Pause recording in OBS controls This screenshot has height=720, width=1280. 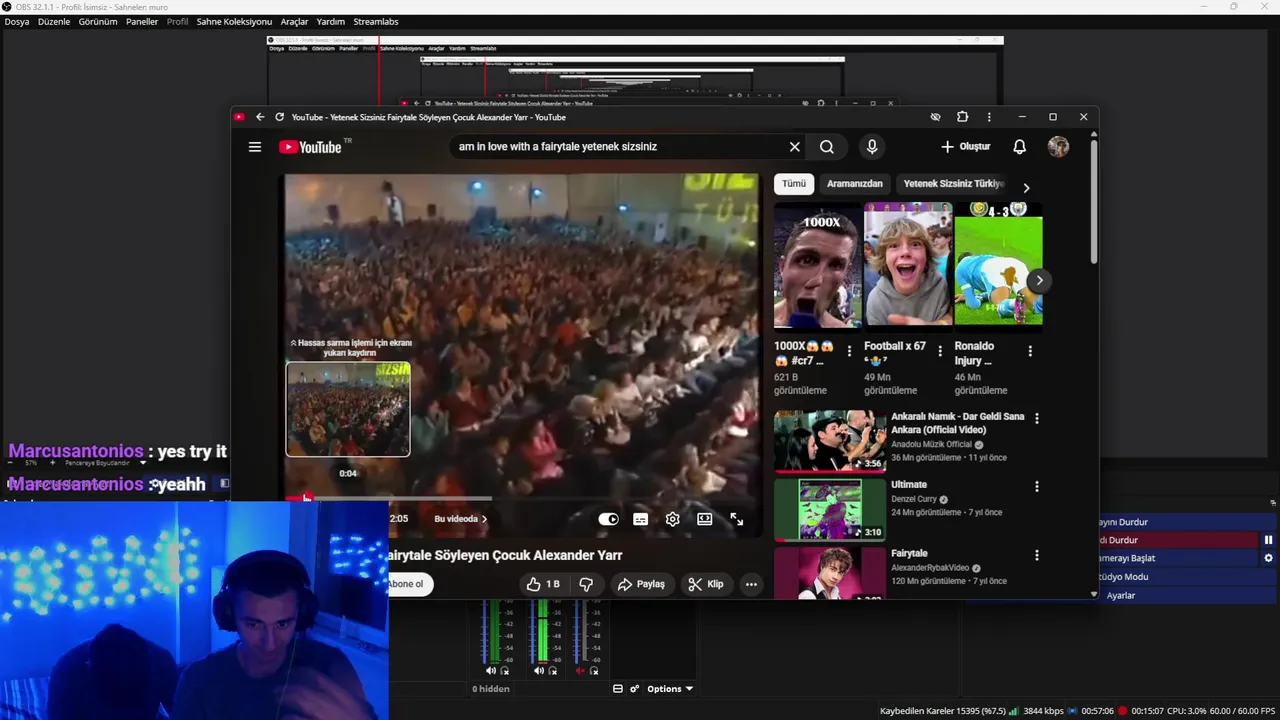[1268, 540]
